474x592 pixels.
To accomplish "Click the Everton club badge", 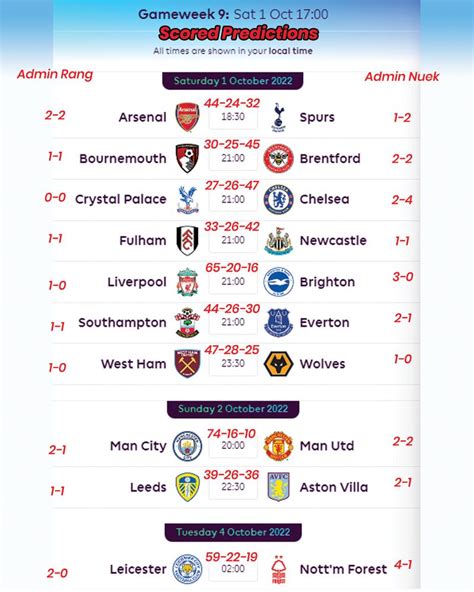I will [278, 323].
